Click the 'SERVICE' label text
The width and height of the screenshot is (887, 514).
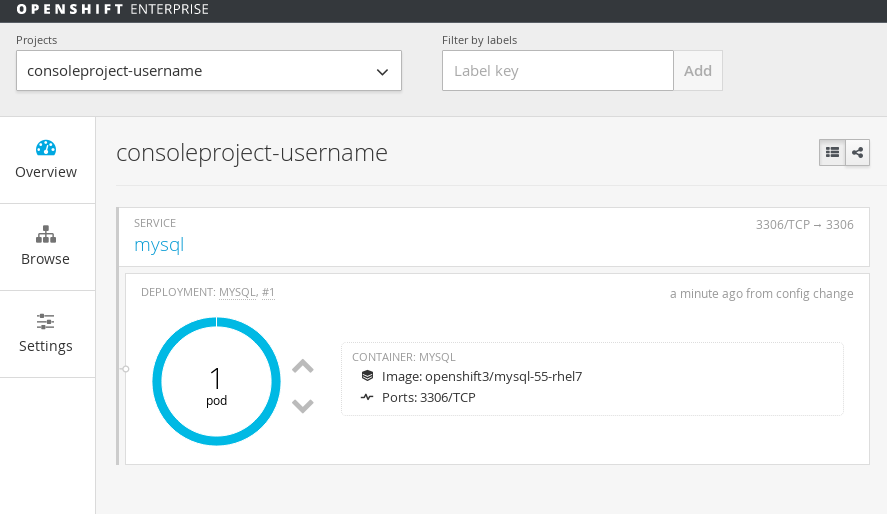(x=155, y=223)
